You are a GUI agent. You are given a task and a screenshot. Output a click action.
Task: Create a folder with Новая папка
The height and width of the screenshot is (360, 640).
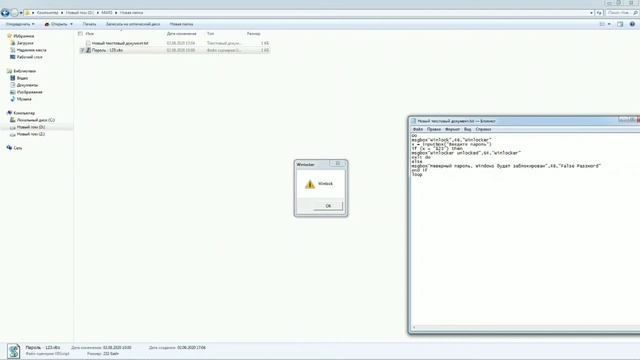(181, 24)
